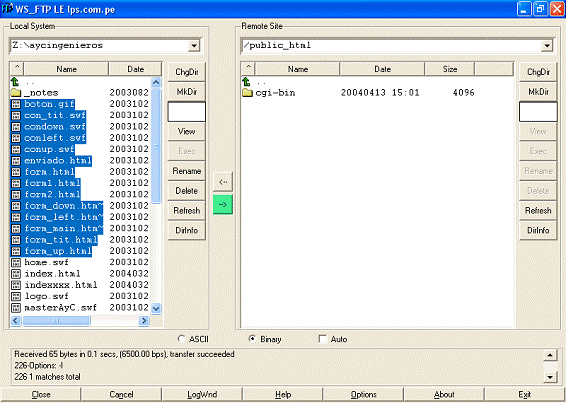The width and height of the screenshot is (566, 403).
Task: Sort remote files by Date column
Action: (382, 69)
